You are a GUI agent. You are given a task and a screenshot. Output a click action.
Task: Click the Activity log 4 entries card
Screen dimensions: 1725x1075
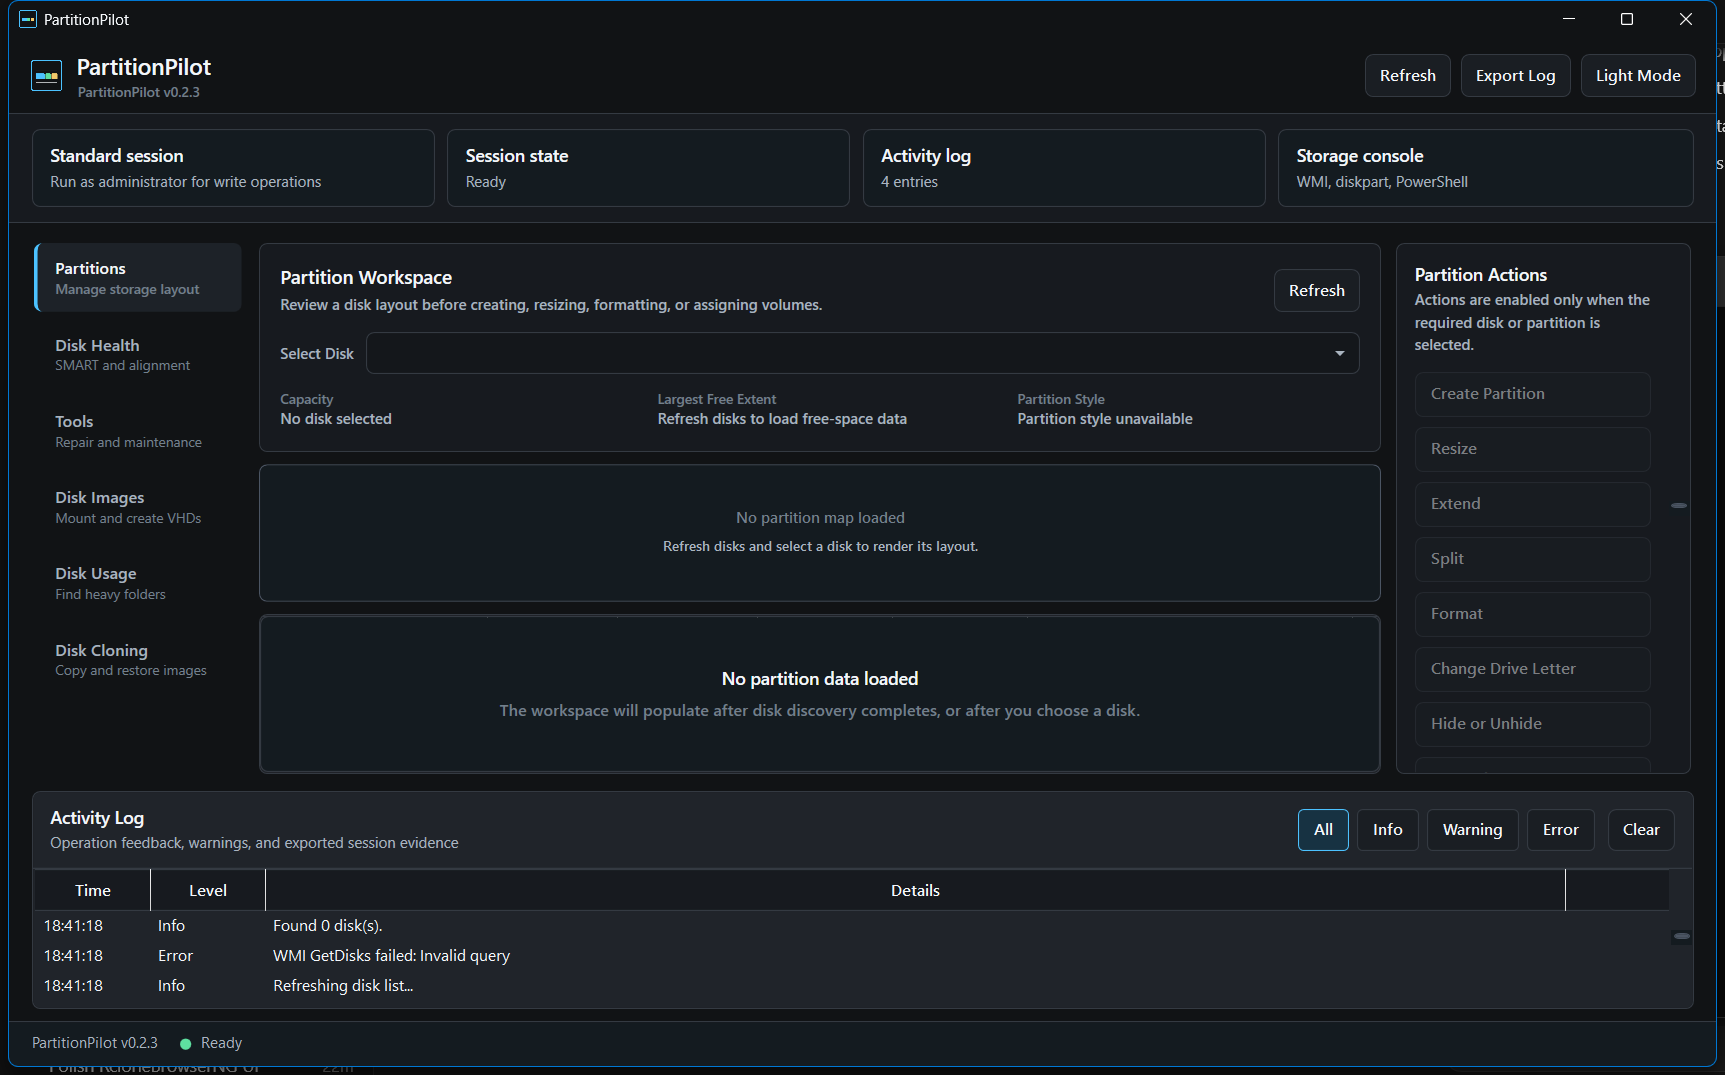1064,168
